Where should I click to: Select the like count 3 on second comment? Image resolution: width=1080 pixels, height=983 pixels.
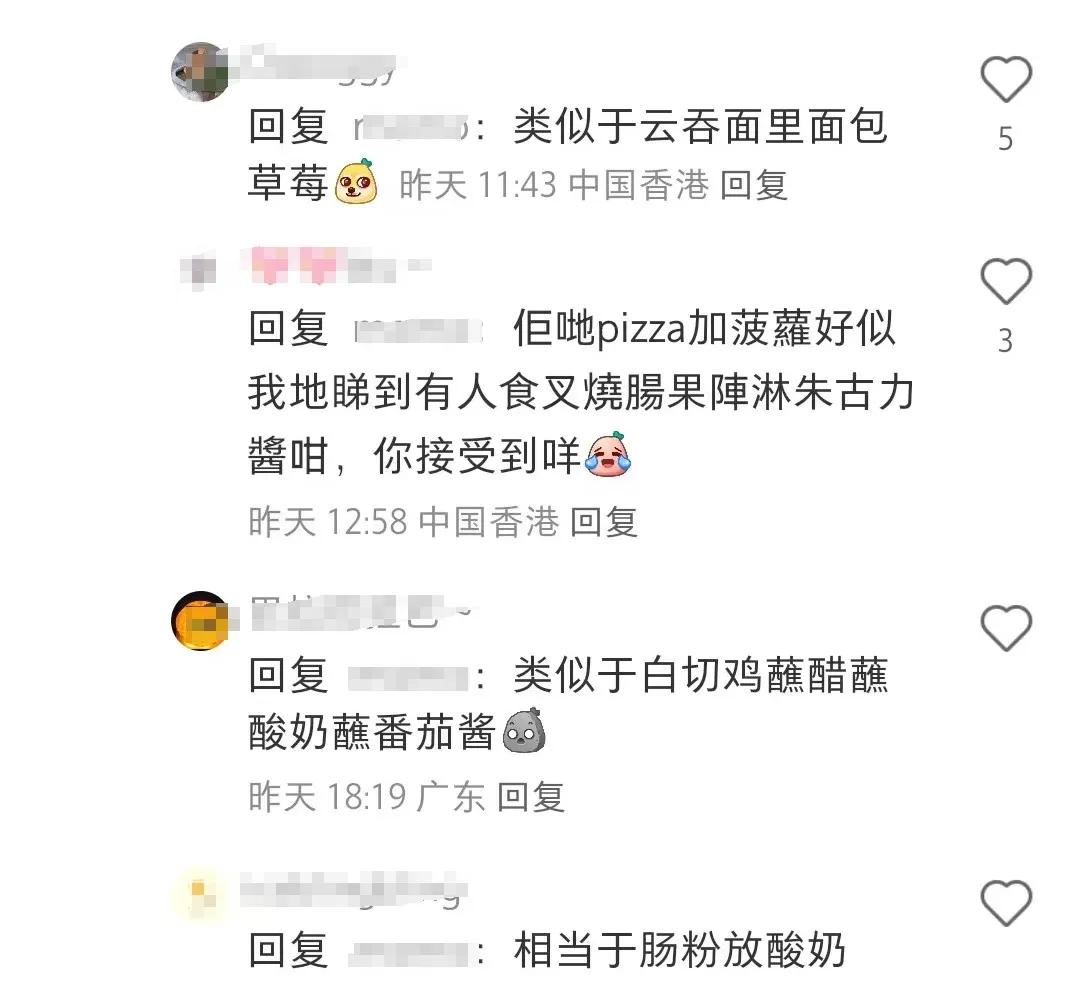coord(1006,341)
